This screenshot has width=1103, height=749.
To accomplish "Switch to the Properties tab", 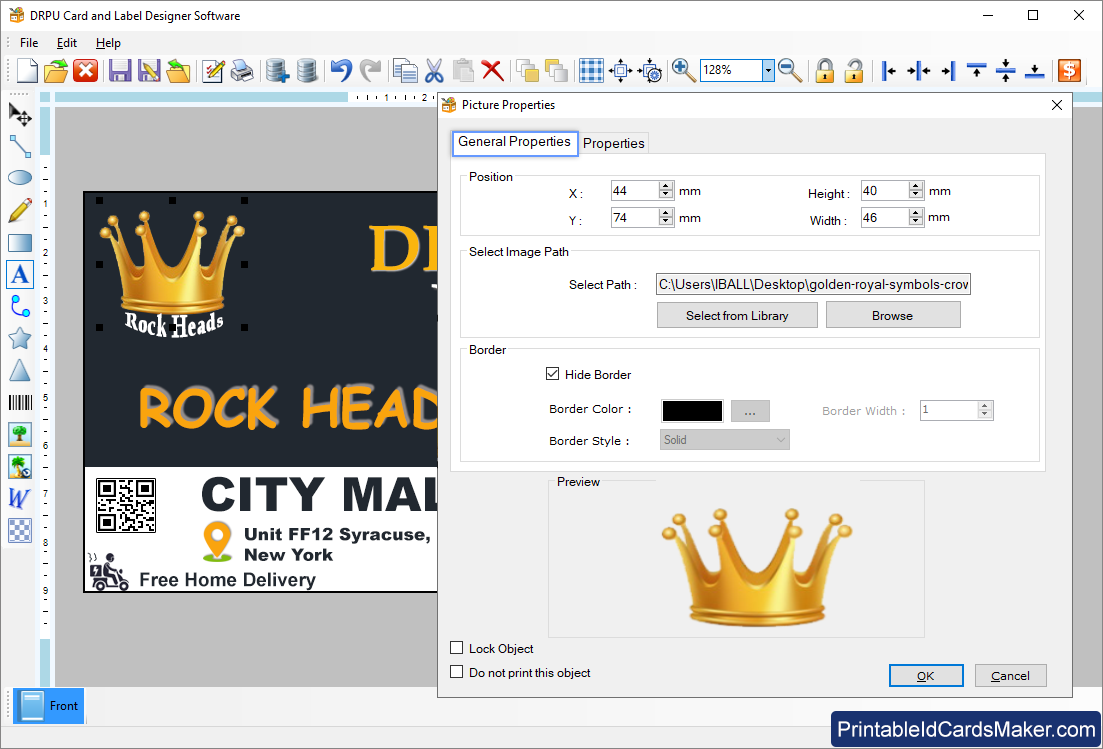I will (613, 143).
